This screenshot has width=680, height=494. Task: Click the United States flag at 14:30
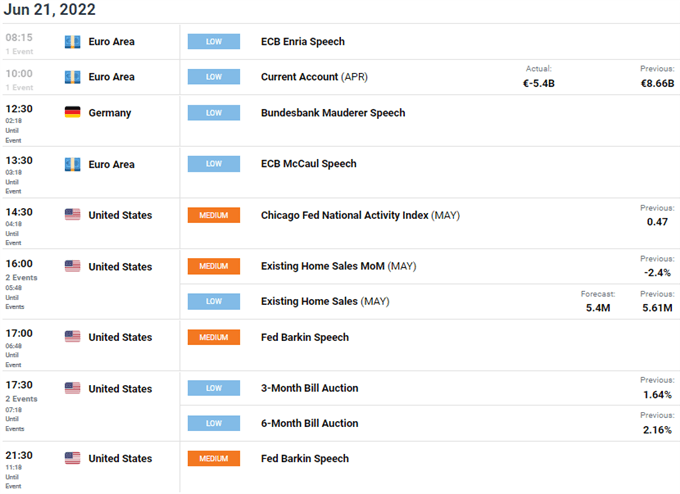click(x=72, y=215)
